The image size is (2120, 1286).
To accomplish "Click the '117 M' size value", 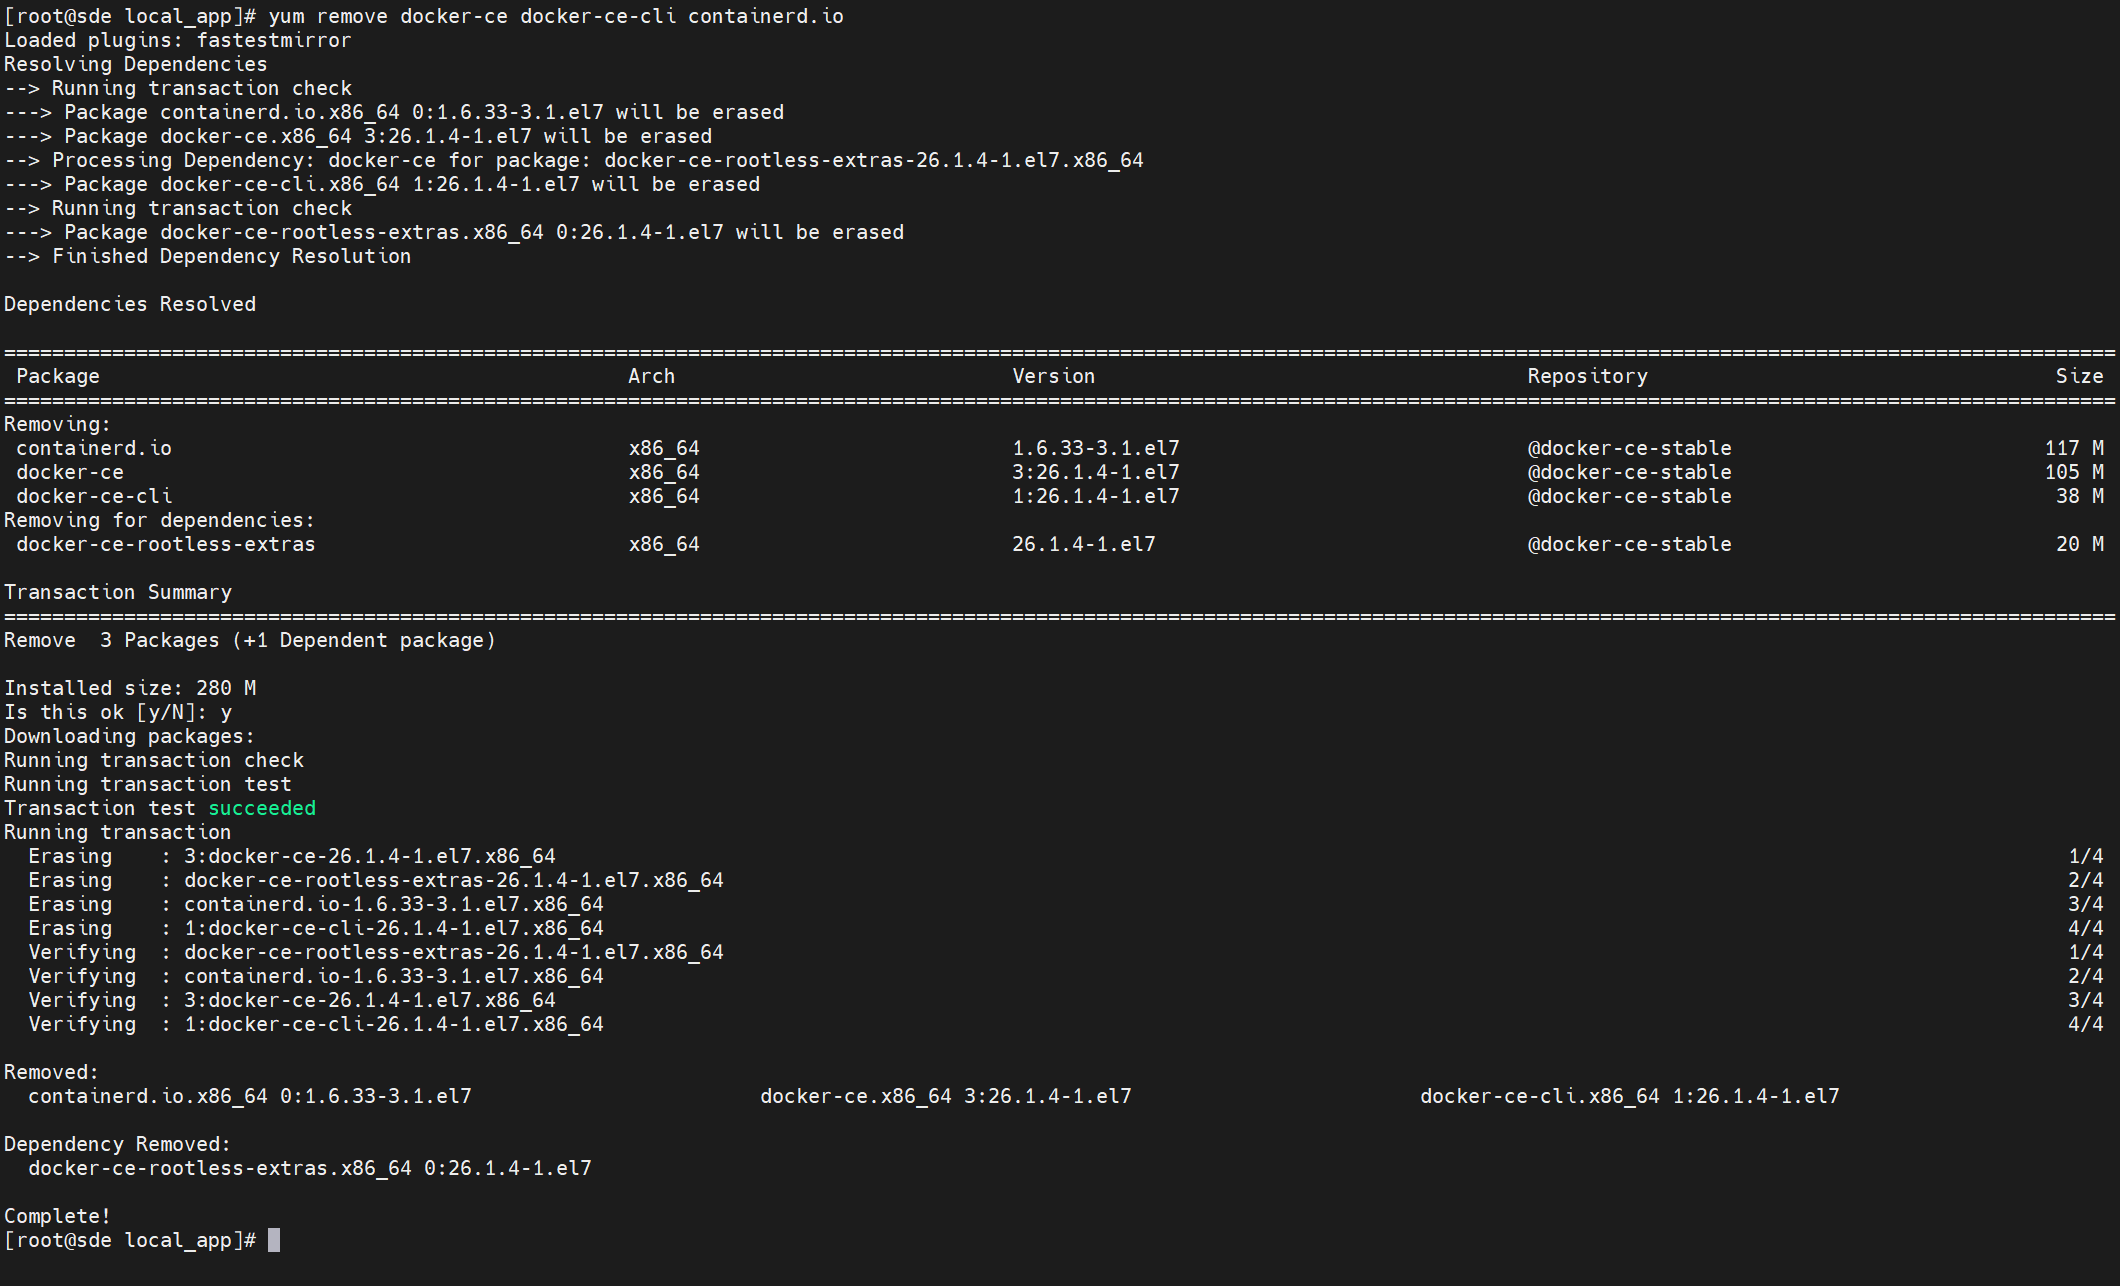I will (2074, 448).
